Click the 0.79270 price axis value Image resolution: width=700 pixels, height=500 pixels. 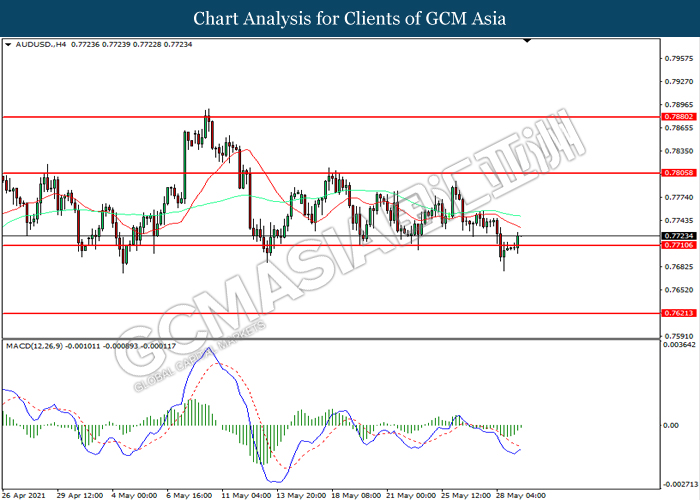(x=679, y=82)
